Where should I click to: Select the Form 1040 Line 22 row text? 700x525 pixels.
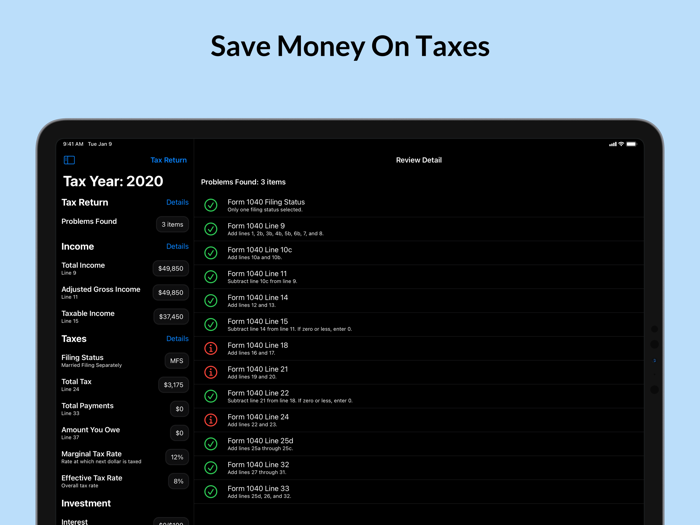290,396
